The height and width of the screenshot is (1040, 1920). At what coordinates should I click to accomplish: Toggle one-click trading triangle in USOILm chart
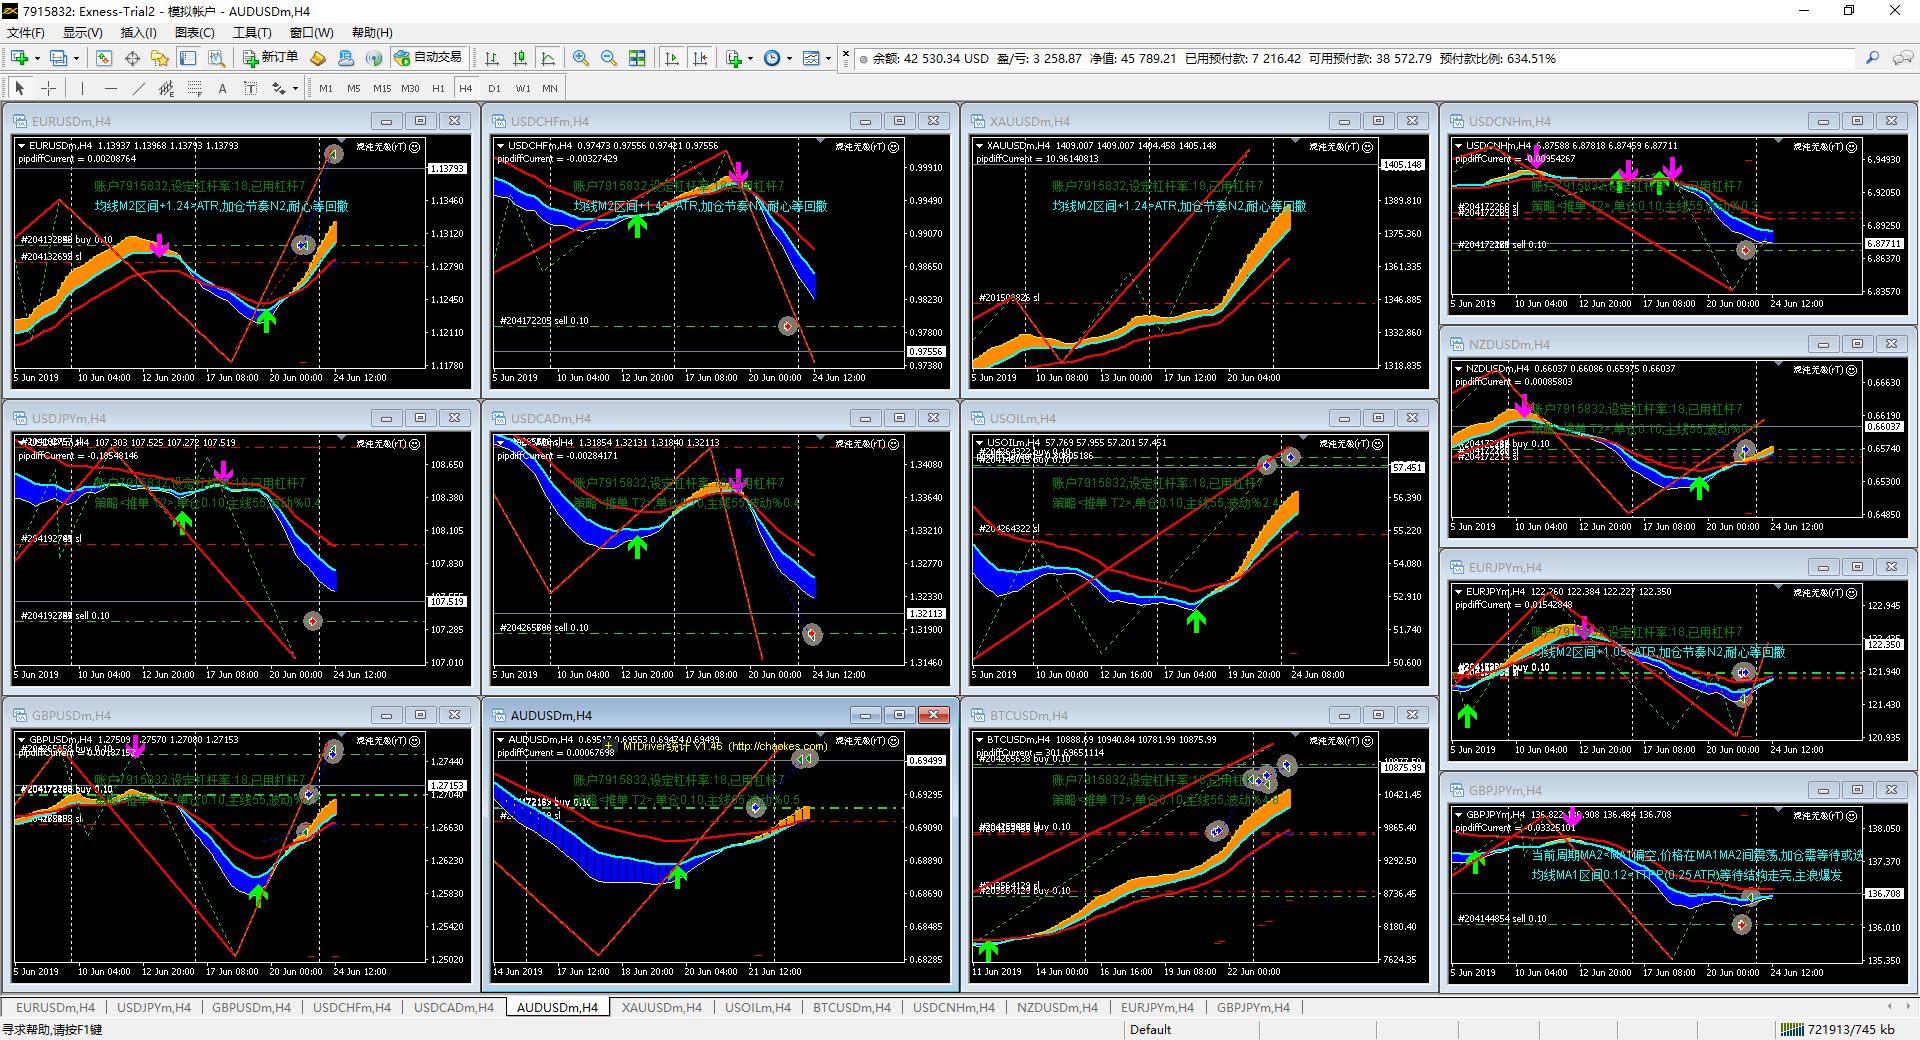coord(980,442)
